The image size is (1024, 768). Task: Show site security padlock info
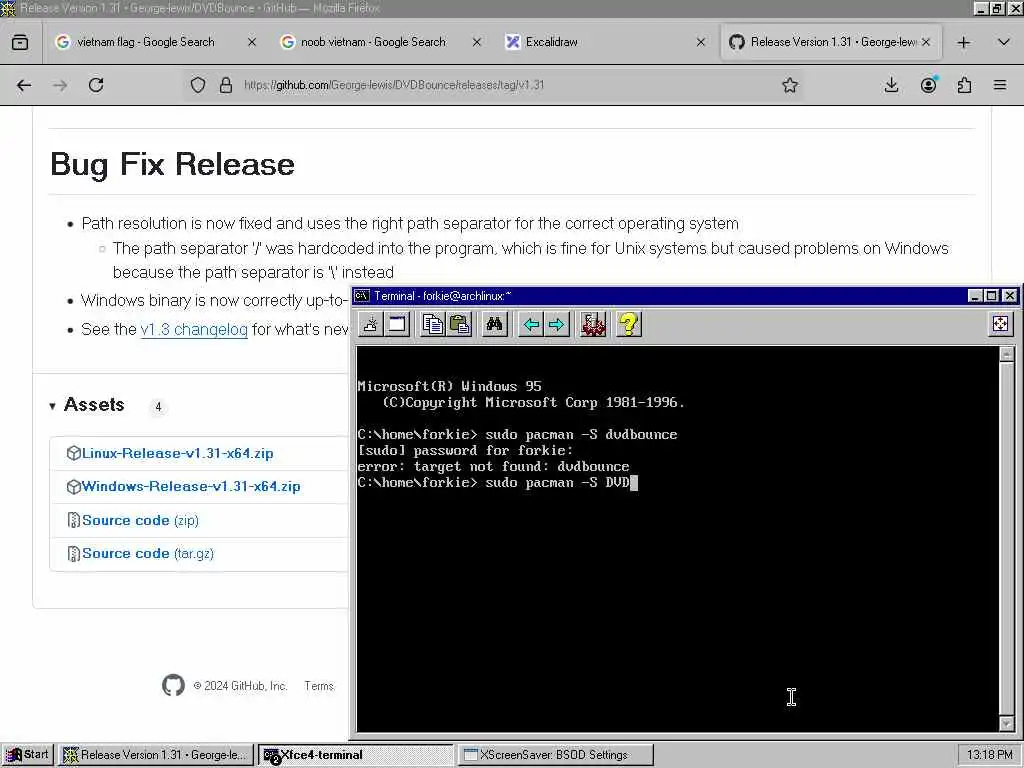pos(226,85)
